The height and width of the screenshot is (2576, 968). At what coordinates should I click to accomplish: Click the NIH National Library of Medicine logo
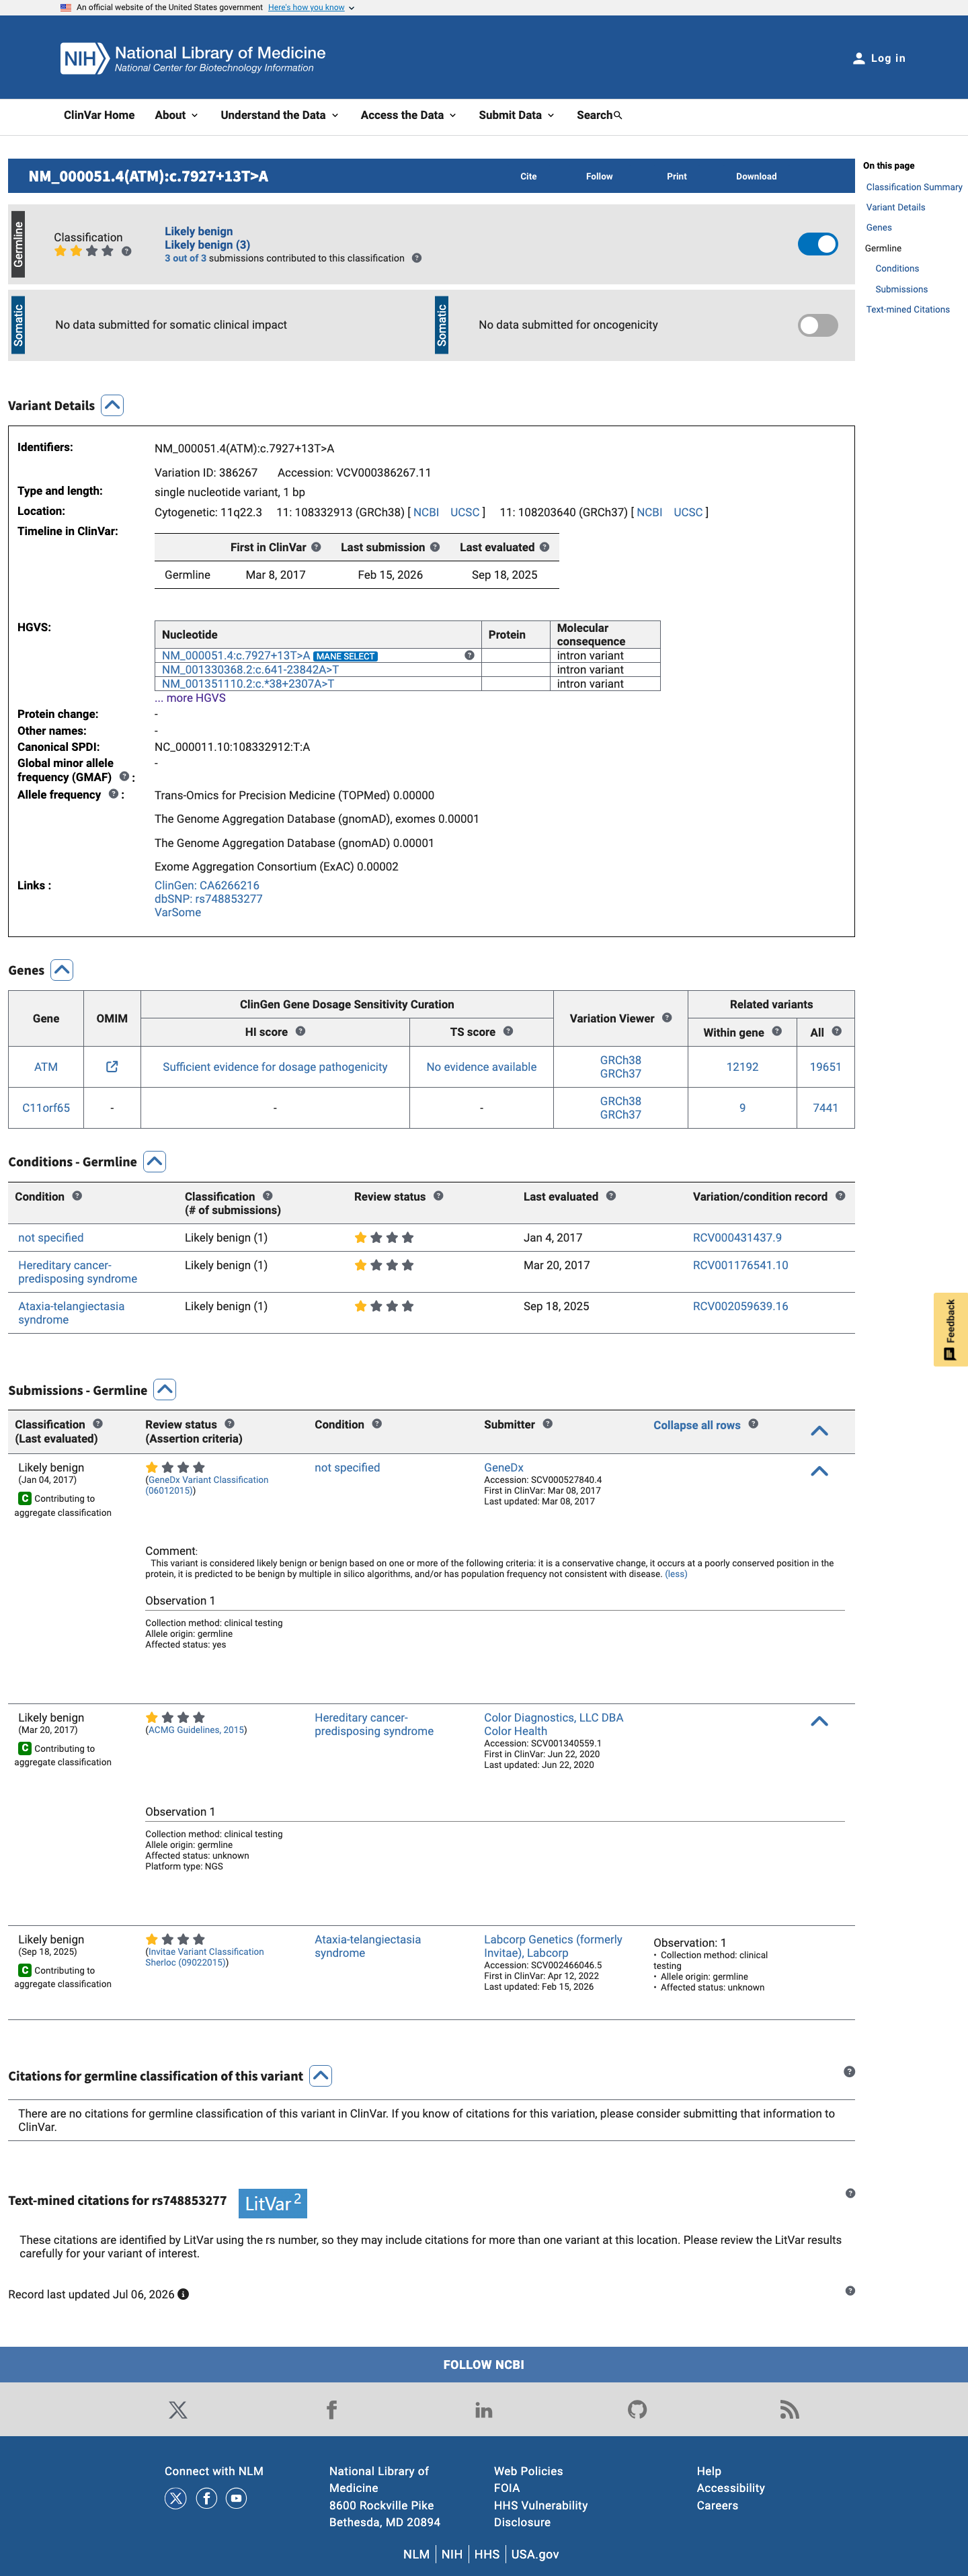tap(193, 58)
